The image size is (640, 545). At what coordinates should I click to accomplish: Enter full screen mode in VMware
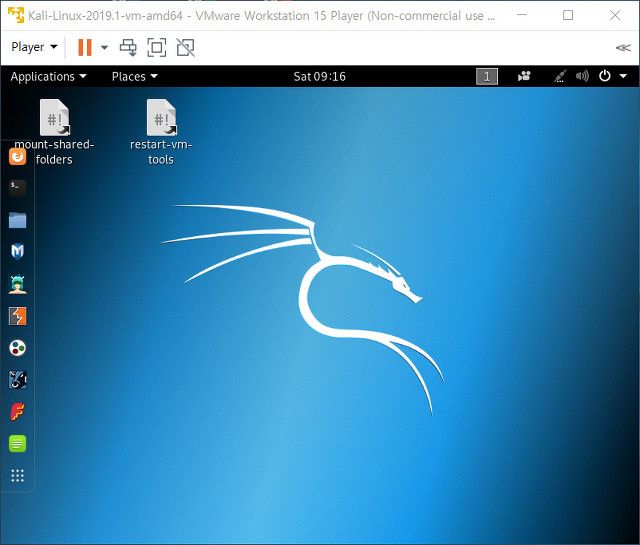pos(157,47)
